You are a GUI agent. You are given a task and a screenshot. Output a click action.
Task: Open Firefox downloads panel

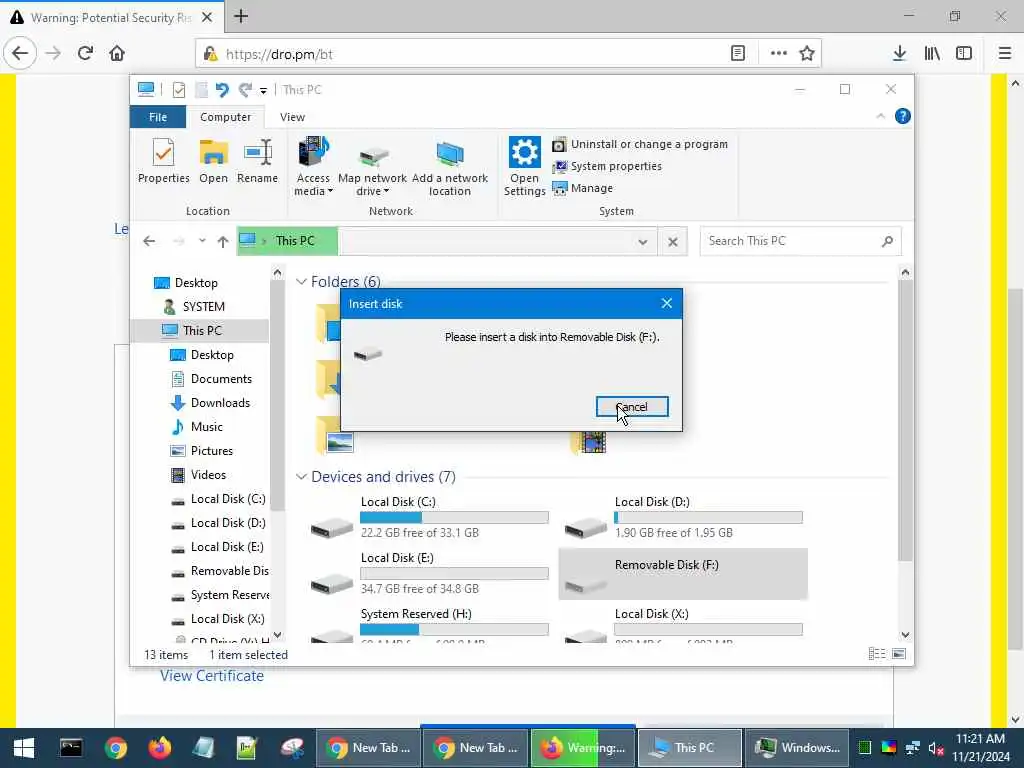point(899,54)
